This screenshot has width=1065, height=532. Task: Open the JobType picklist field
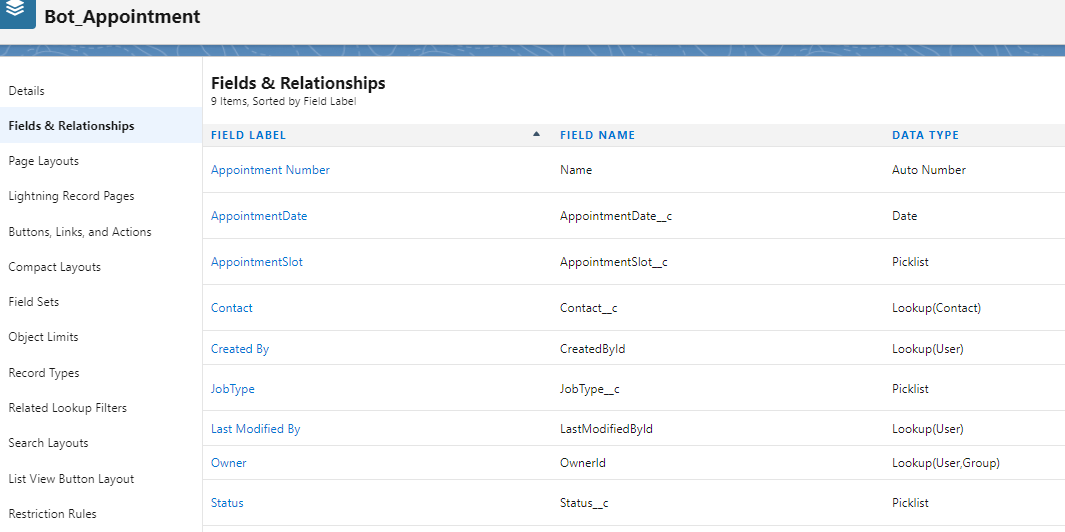pyautogui.click(x=233, y=389)
